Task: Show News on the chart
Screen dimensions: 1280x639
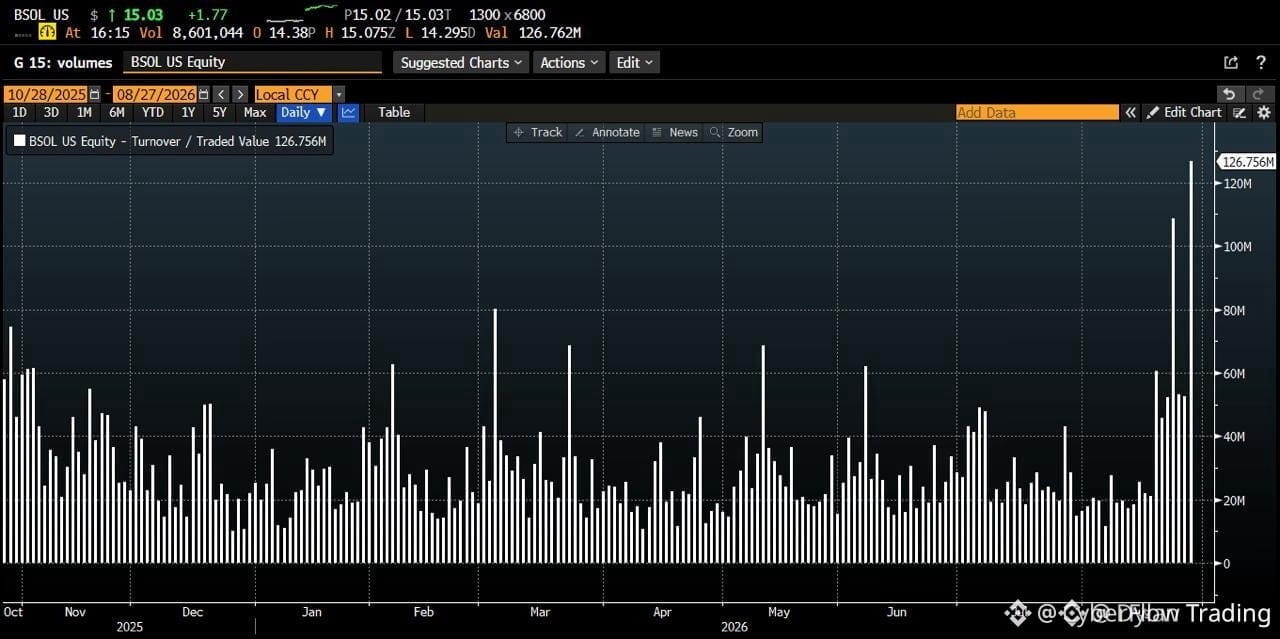Action: (675, 132)
